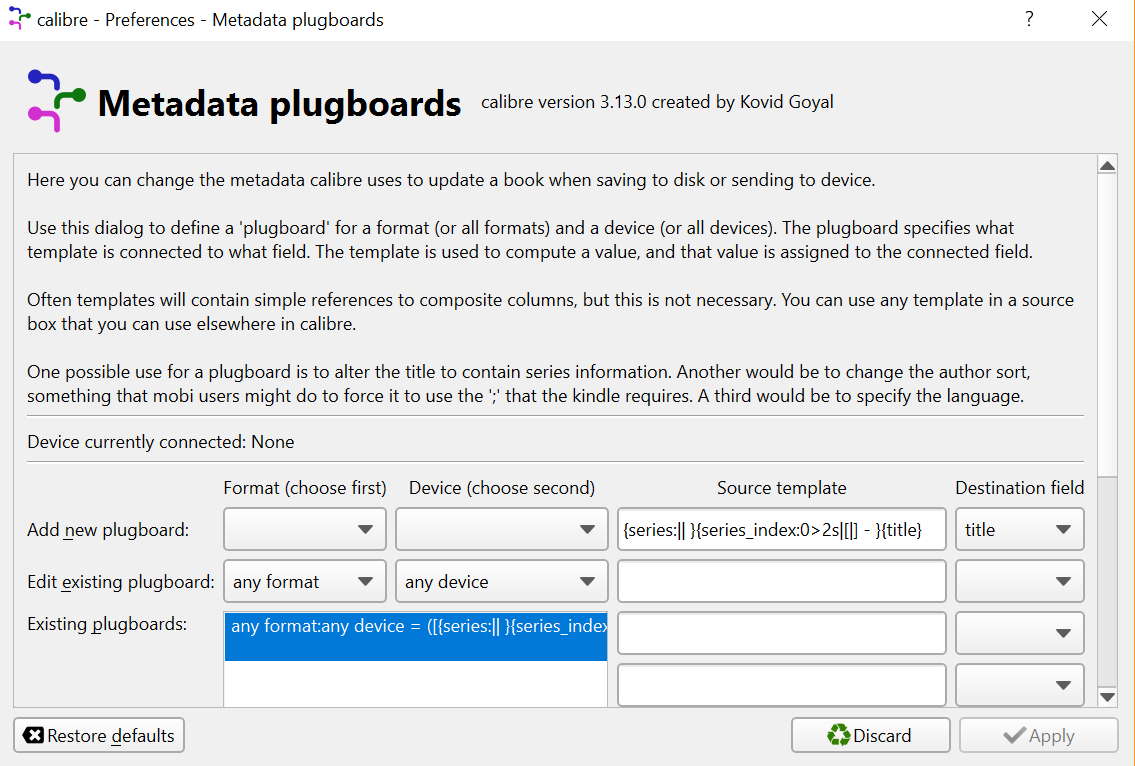The image size is (1135, 766).
Task: Click Restore defaults button
Action: 99,736
